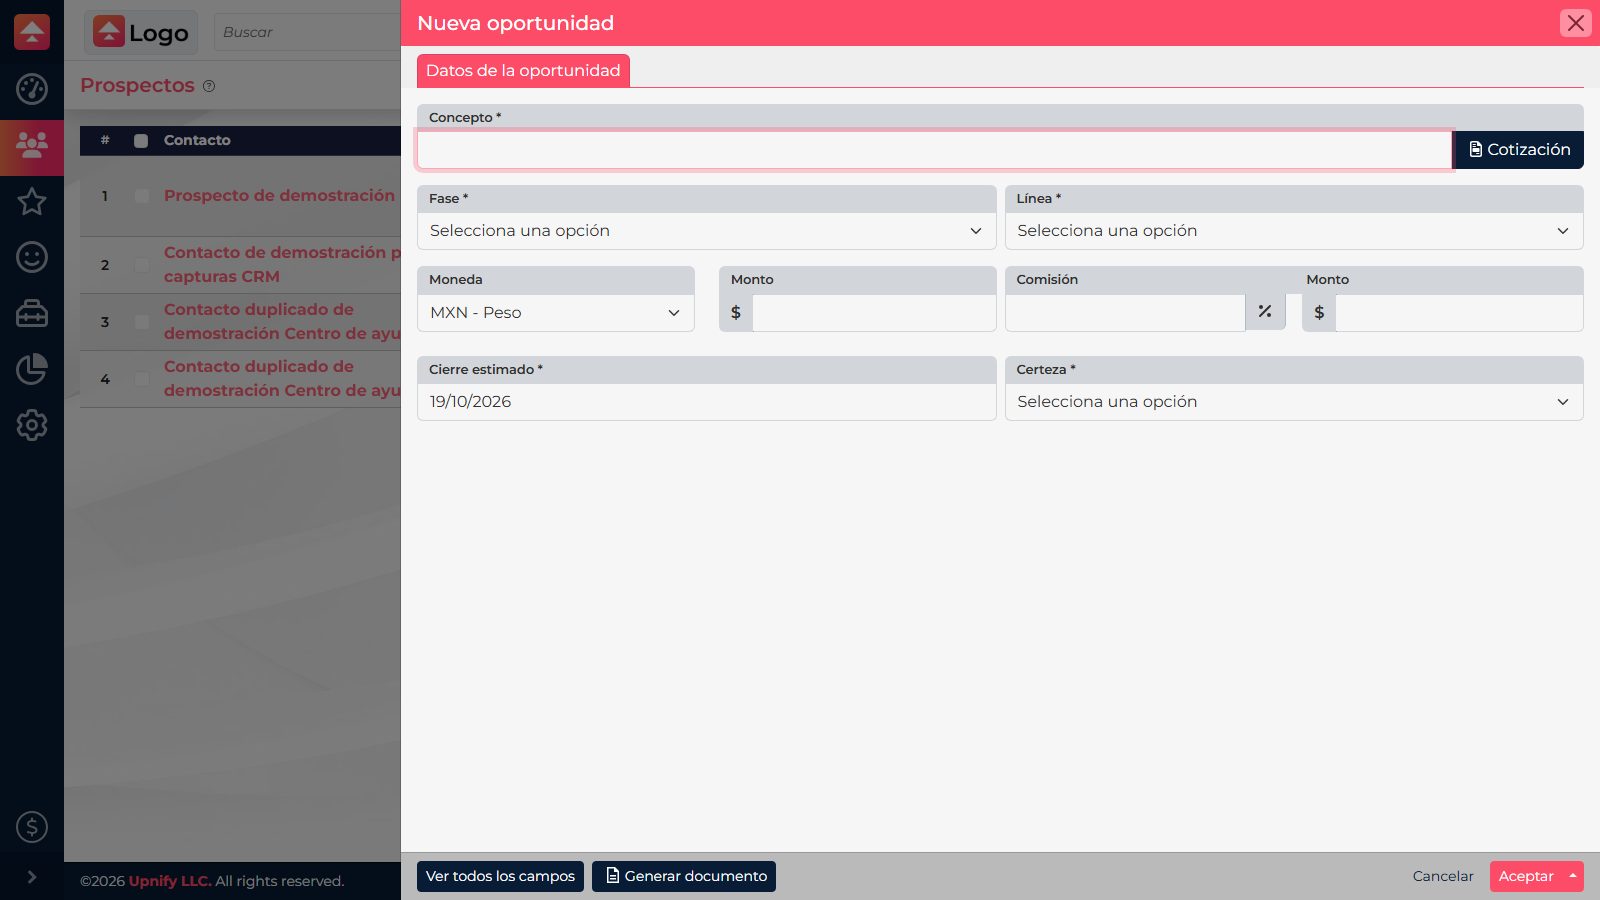Screen dimensions: 1600x900
Task: Click the Contacto column header
Action: tap(197, 141)
